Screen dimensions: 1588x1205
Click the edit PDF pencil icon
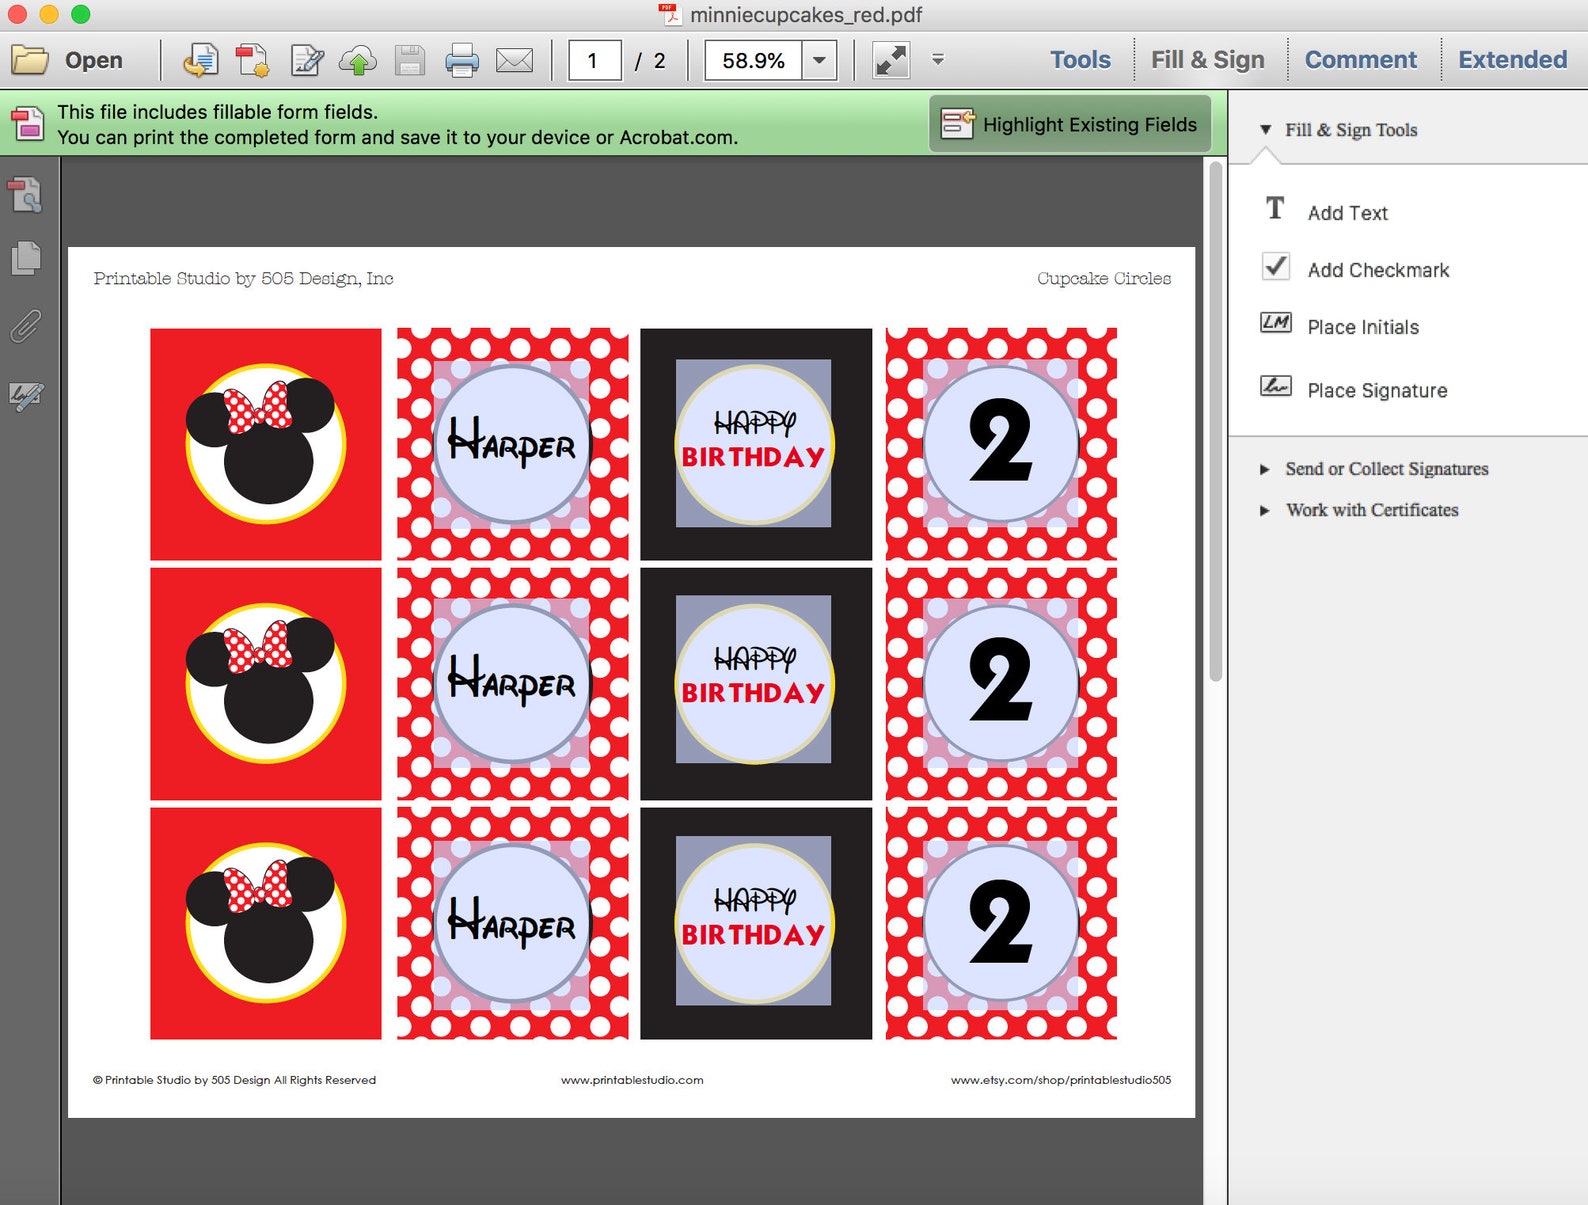click(306, 60)
